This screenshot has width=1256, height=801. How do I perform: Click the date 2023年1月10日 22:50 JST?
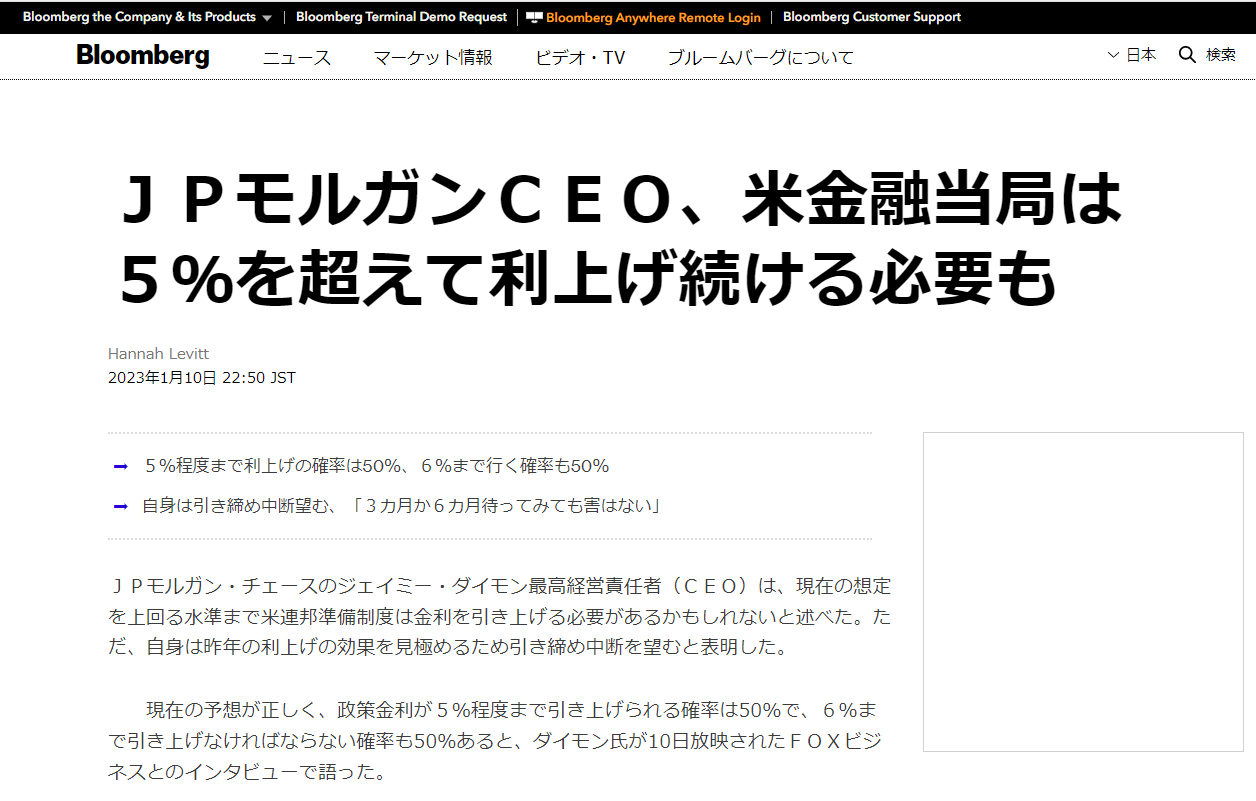point(202,378)
